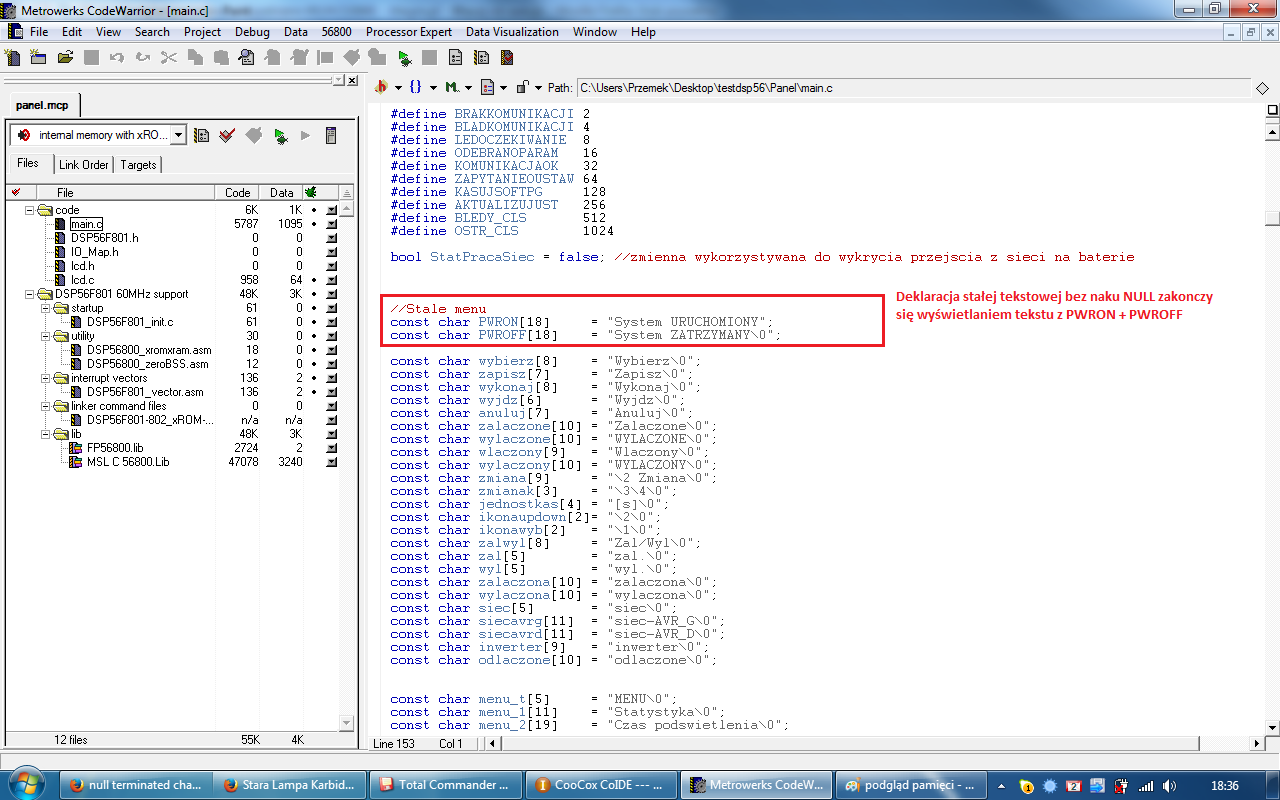This screenshot has height=800, width=1280.
Task: Select DSP56800_zeroBSS.asm file
Action: pos(149,364)
